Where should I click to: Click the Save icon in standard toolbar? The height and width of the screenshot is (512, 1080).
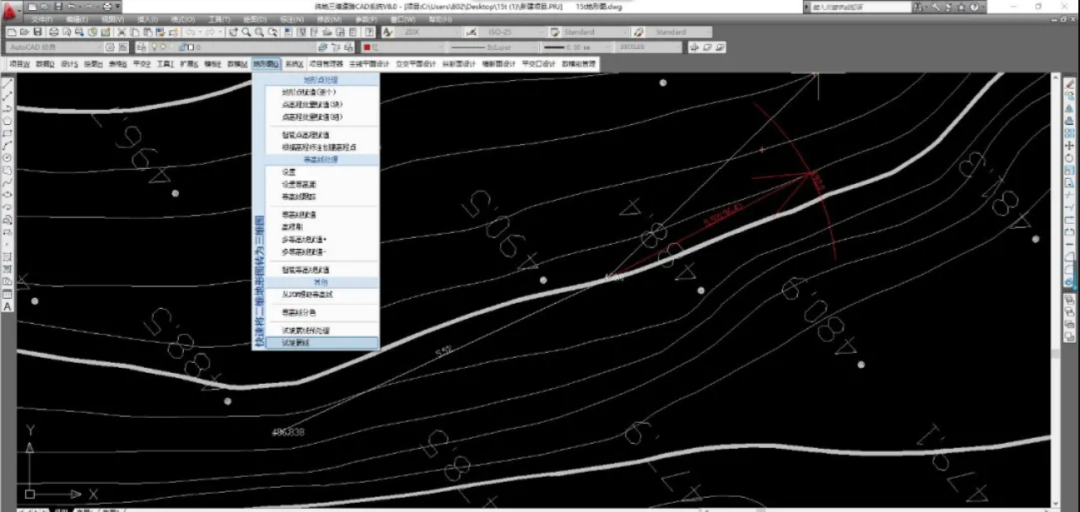(37, 32)
